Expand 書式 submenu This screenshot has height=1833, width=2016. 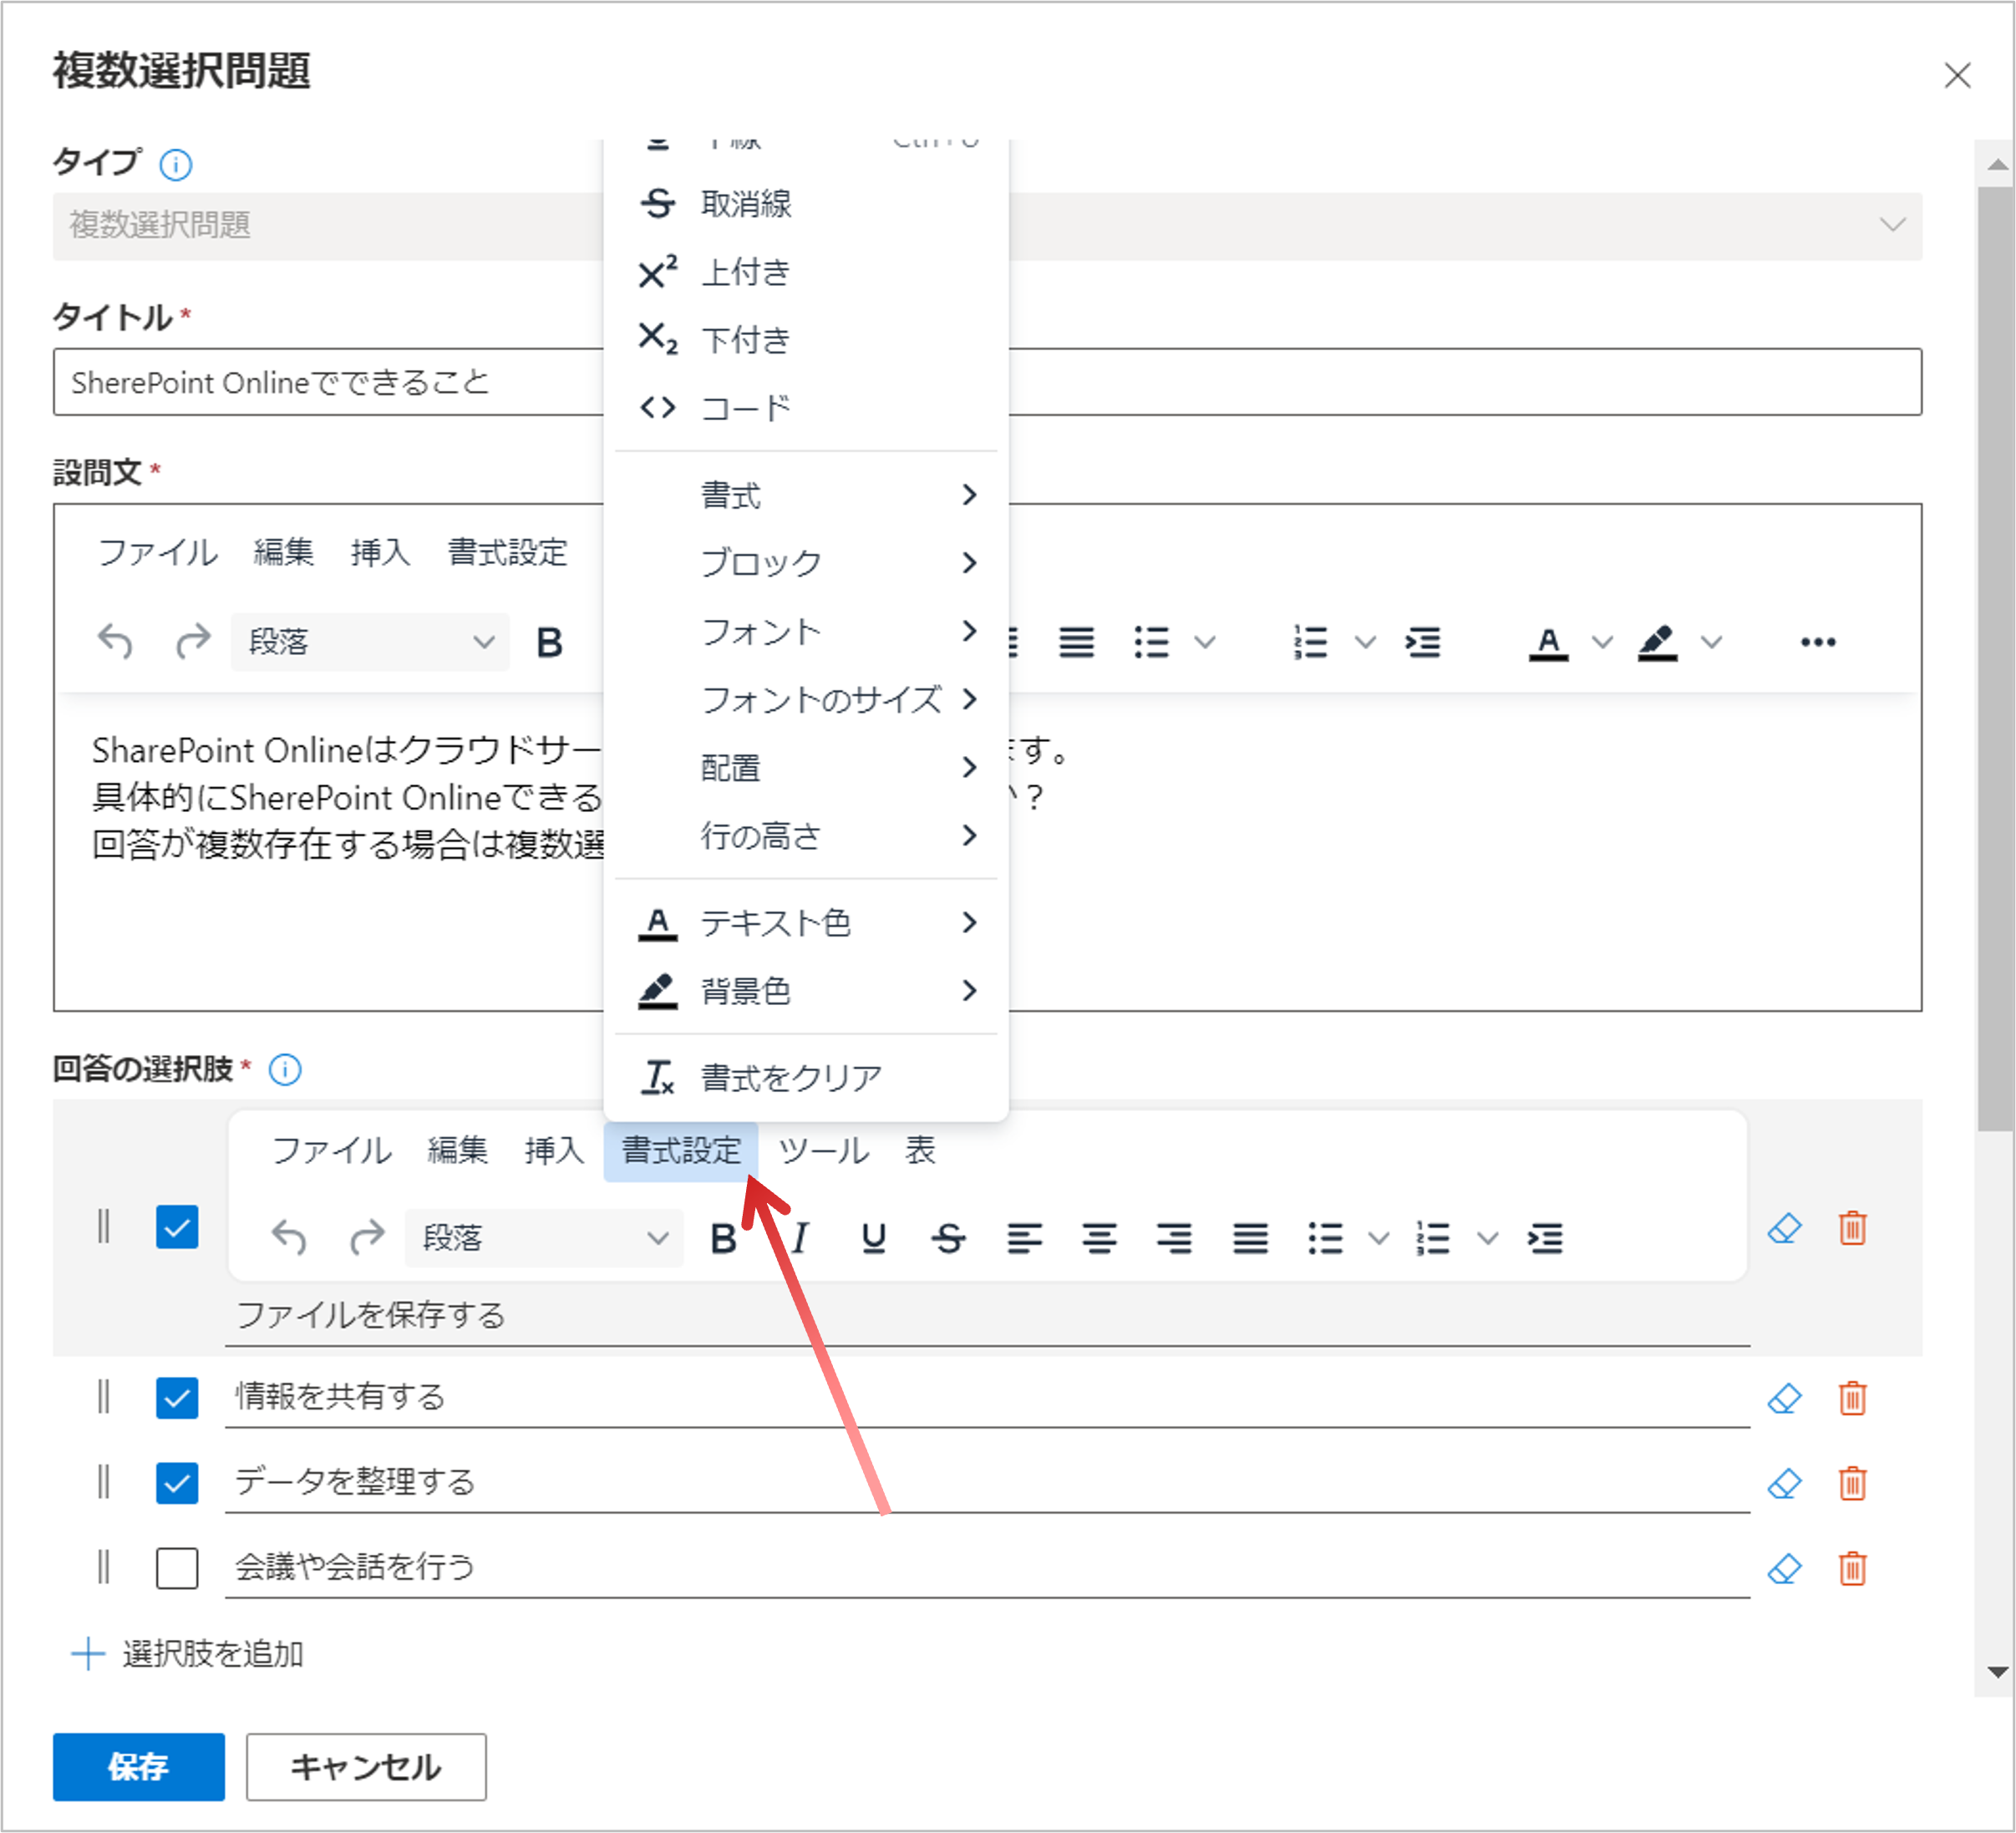pyautogui.click(x=806, y=495)
